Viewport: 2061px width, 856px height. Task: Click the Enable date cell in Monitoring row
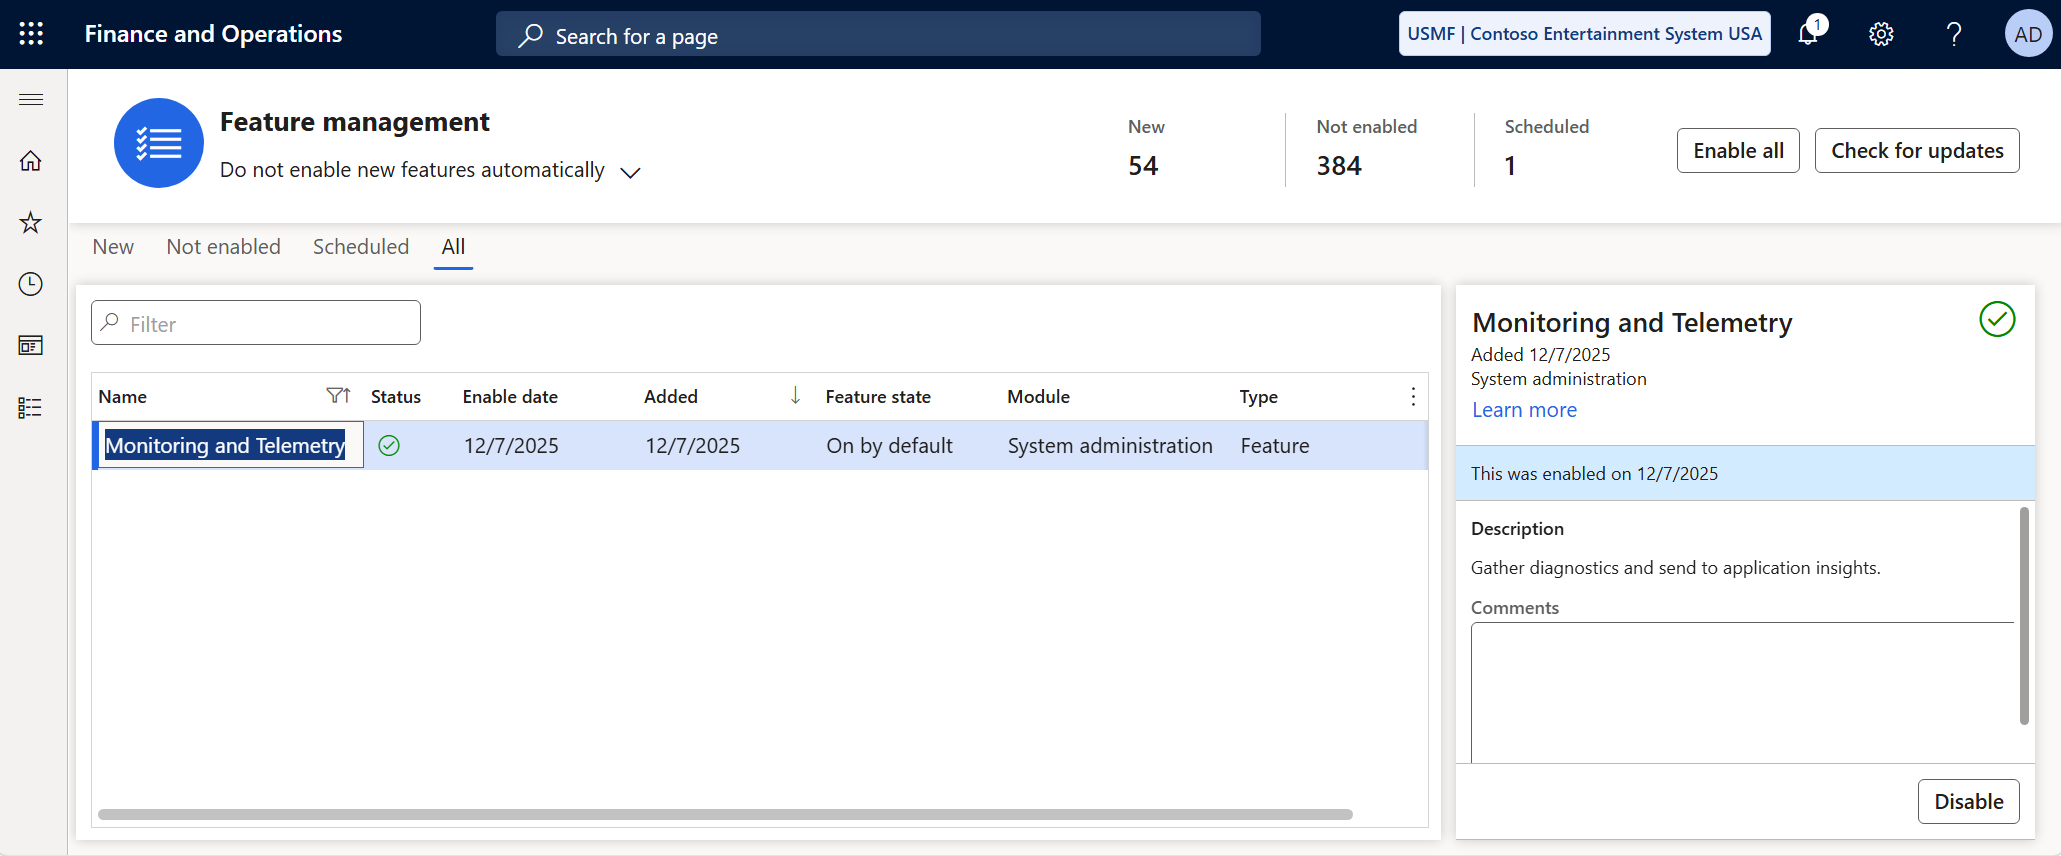[x=511, y=446]
